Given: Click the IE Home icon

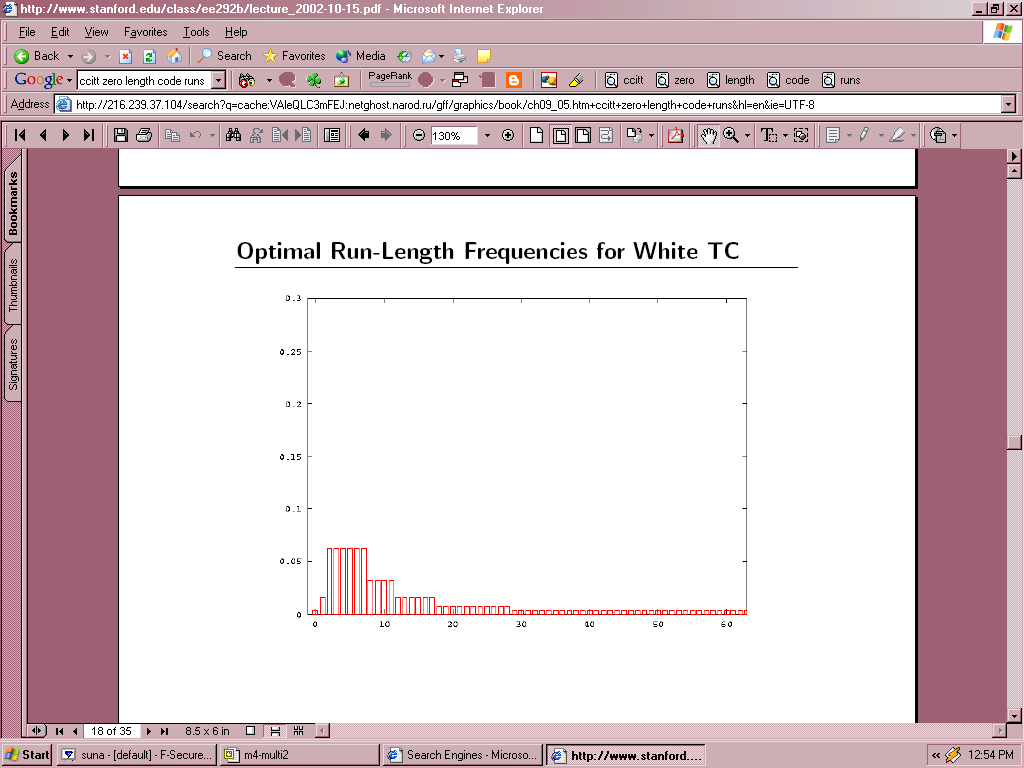Looking at the screenshot, I should (x=174, y=56).
